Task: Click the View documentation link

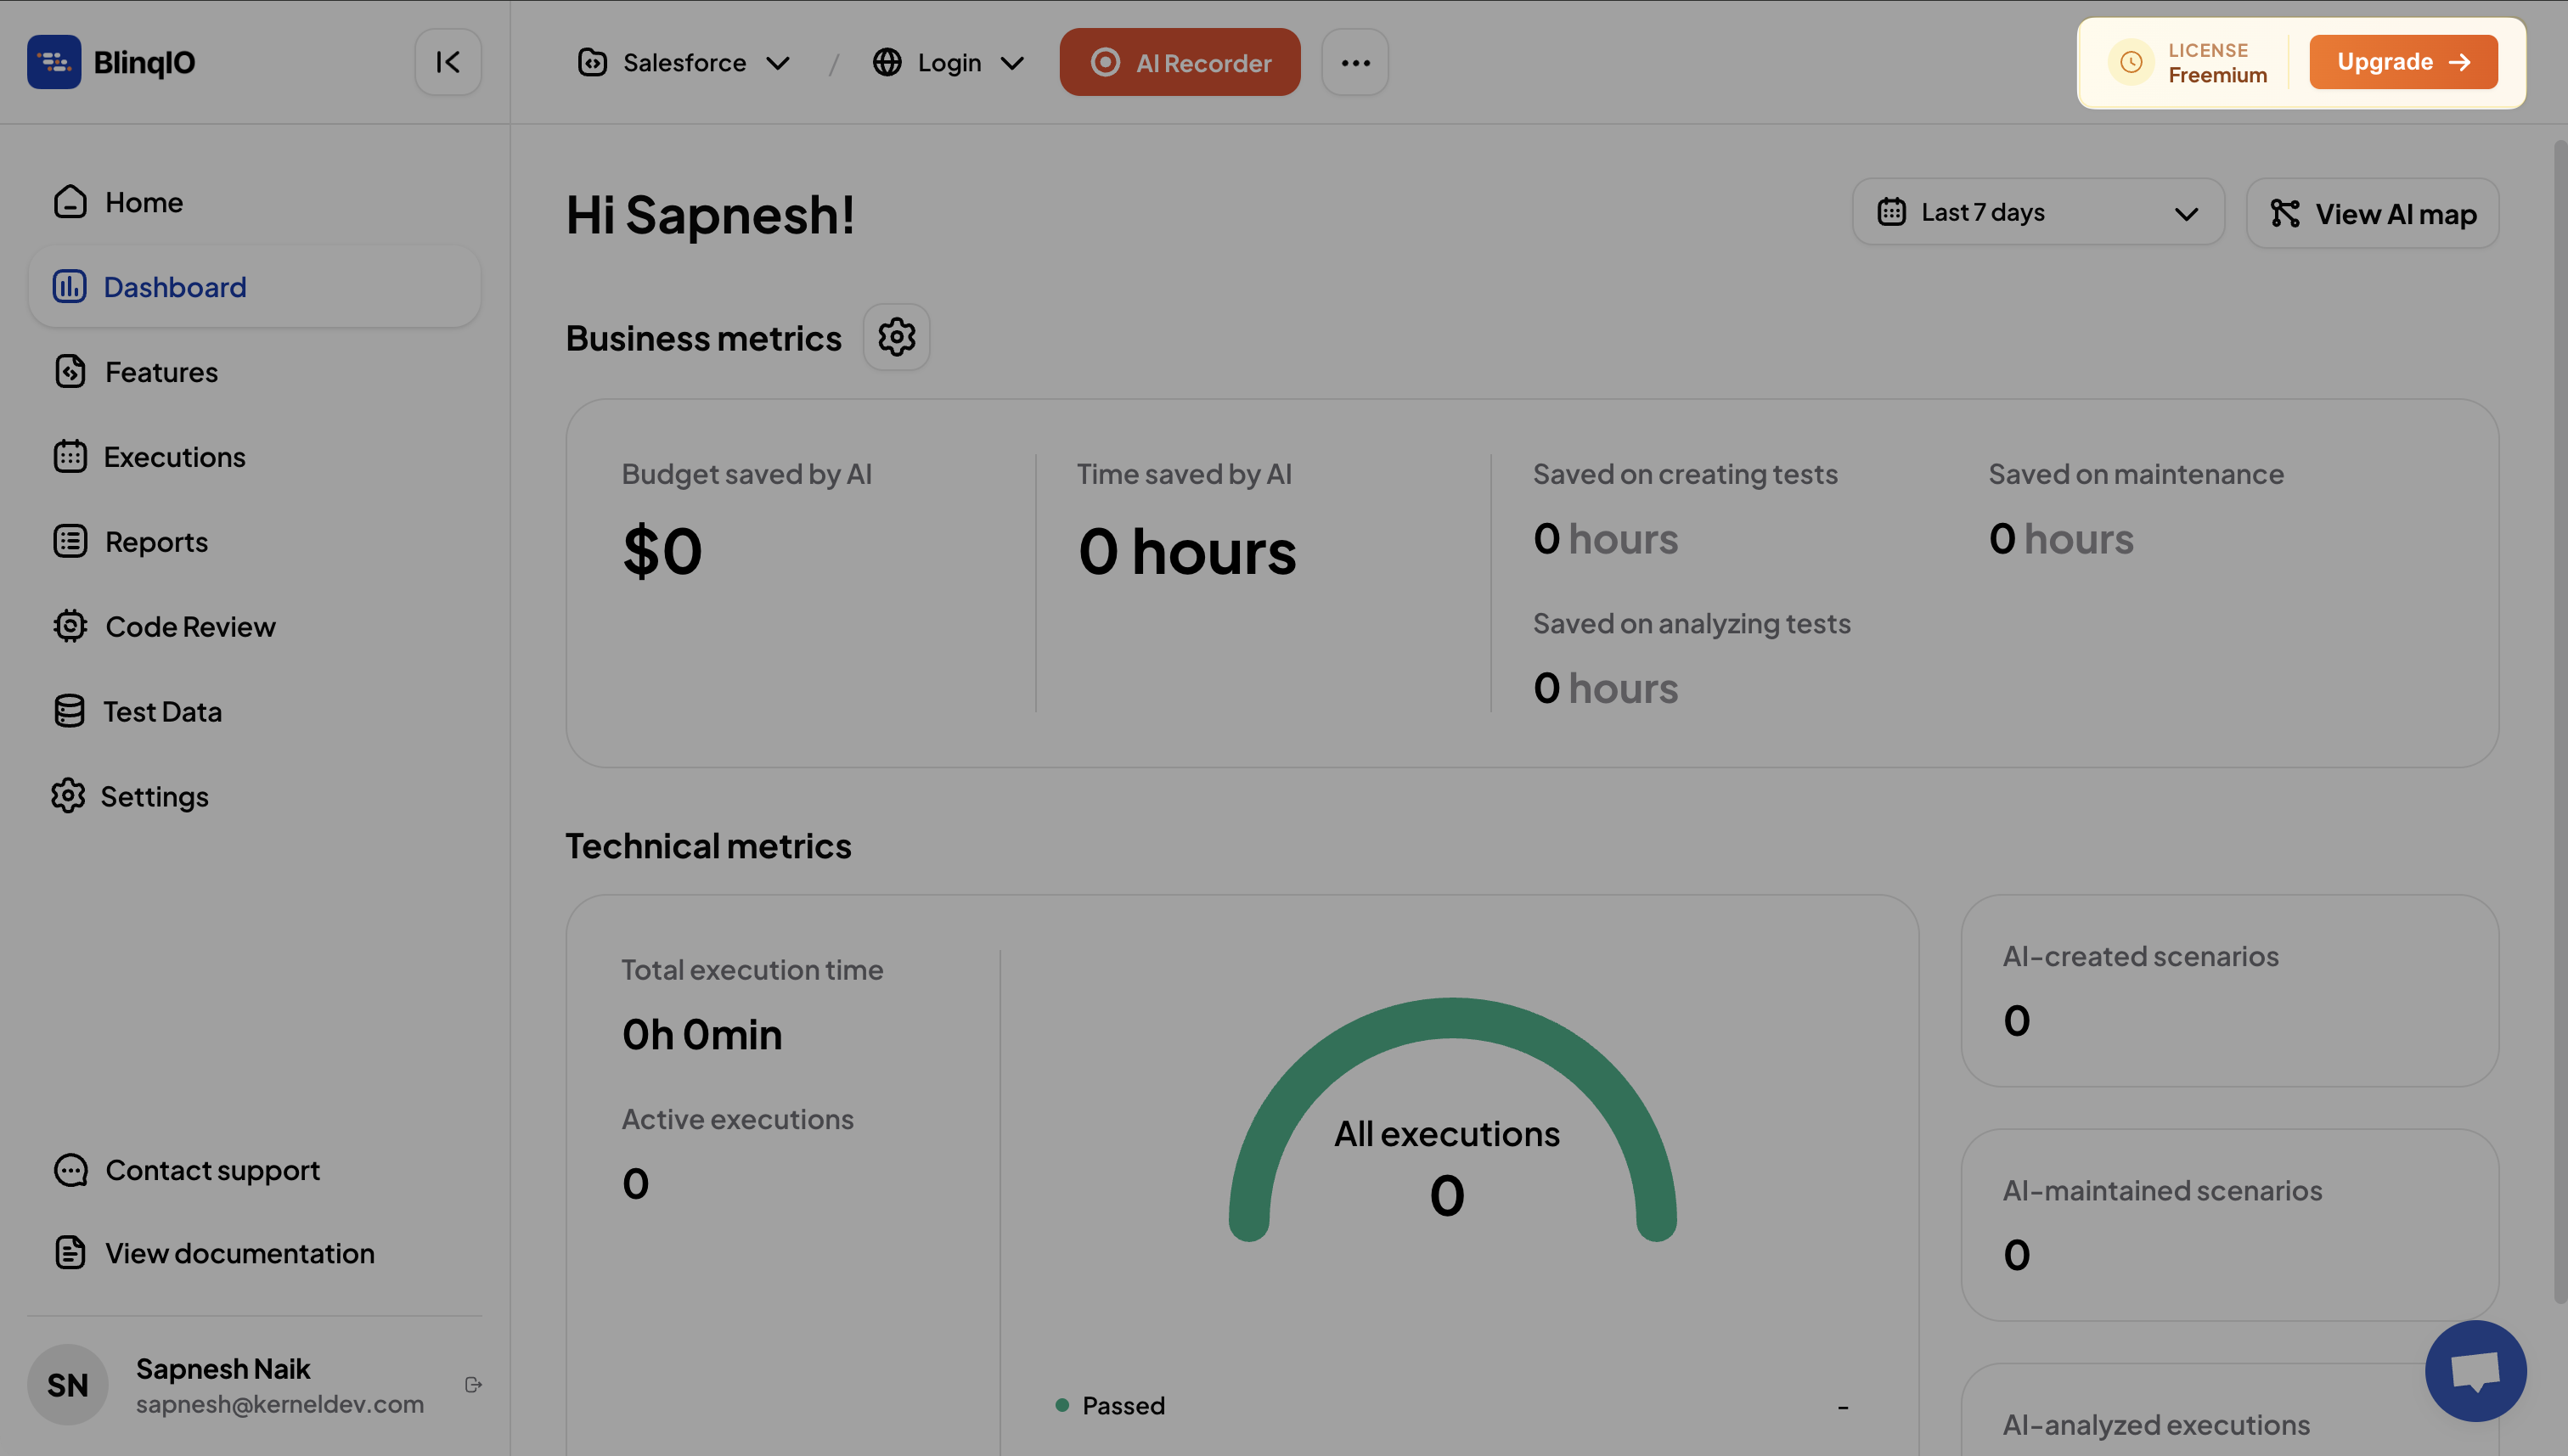Action: click(x=239, y=1253)
